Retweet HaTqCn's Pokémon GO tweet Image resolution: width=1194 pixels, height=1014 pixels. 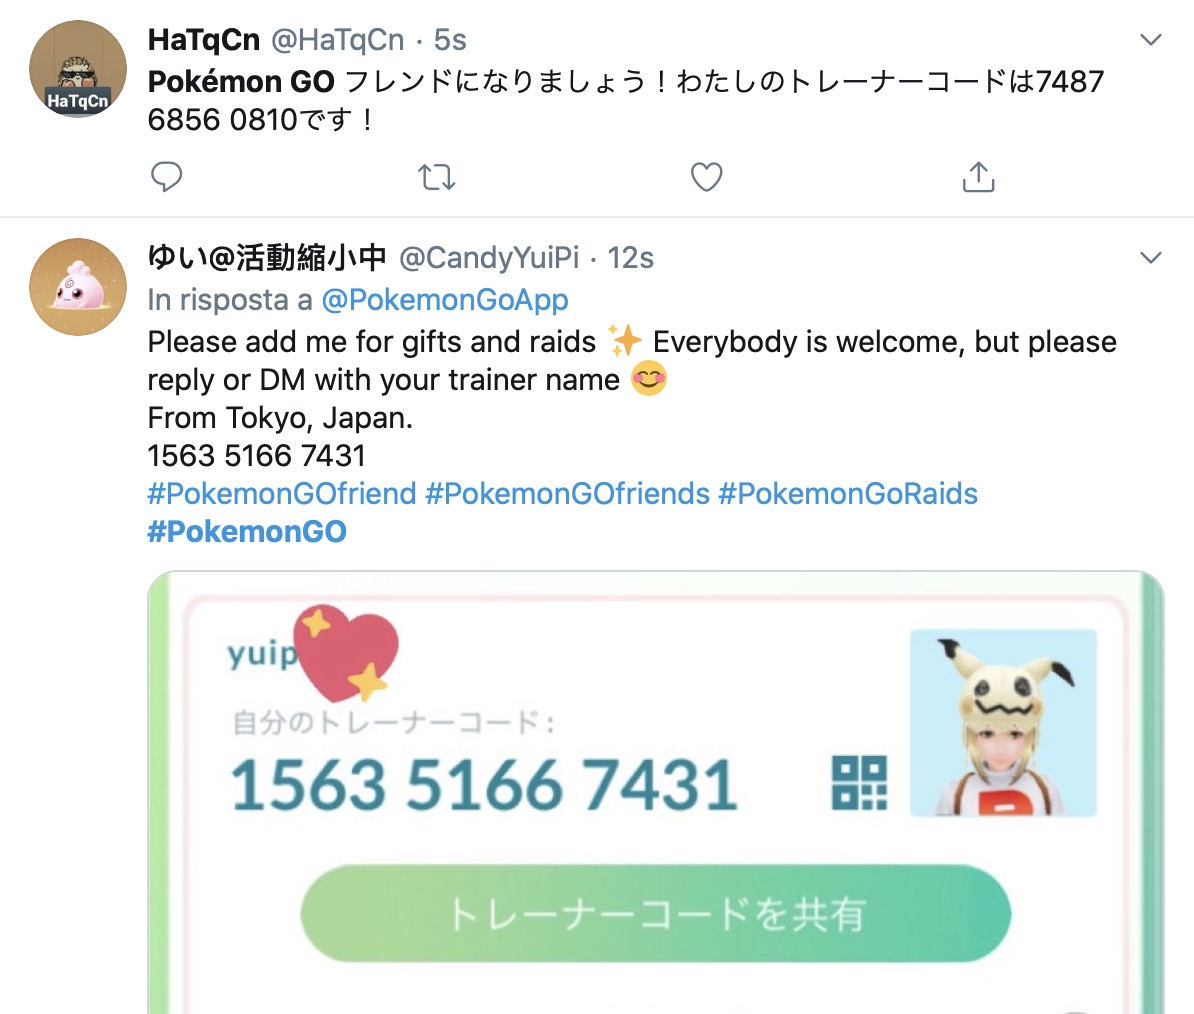point(436,177)
